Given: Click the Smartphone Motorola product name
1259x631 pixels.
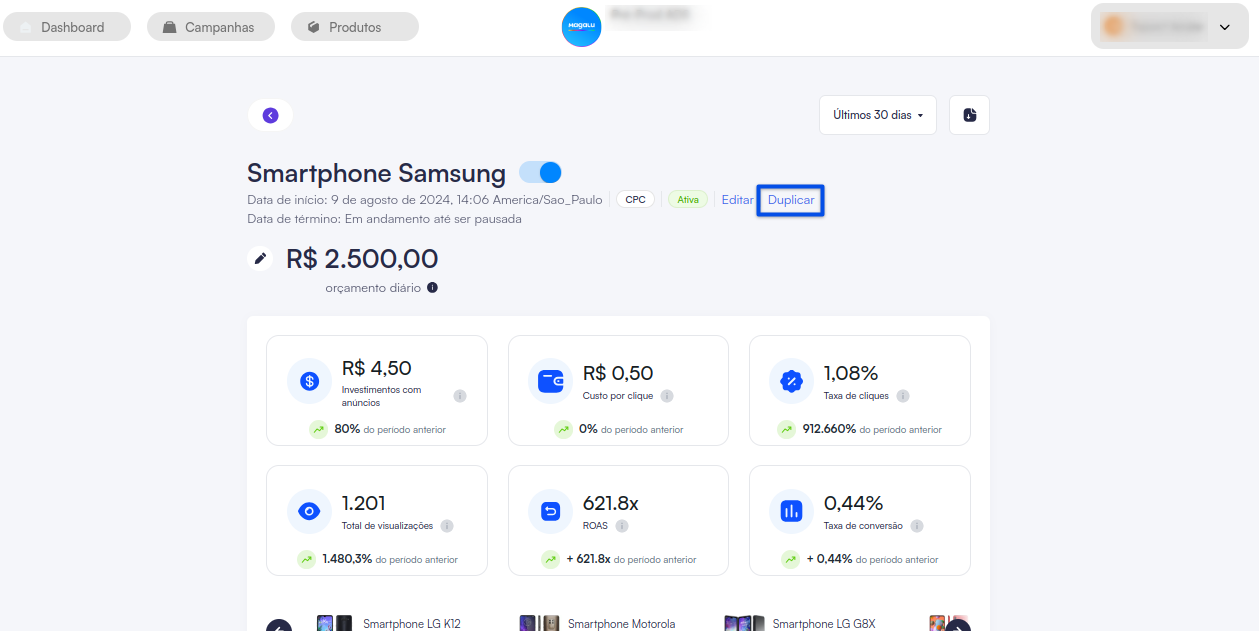Looking at the screenshot, I should tap(622, 624).
